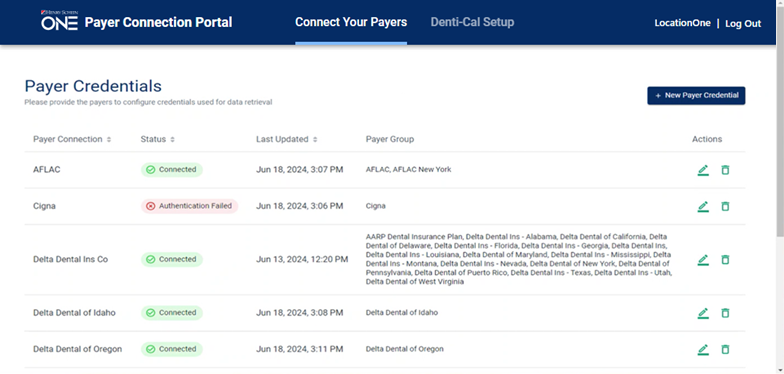Edit the Delta Dental Ins Co credential
The height and width of the screenshot is (374, 784).
pos(703,260)
